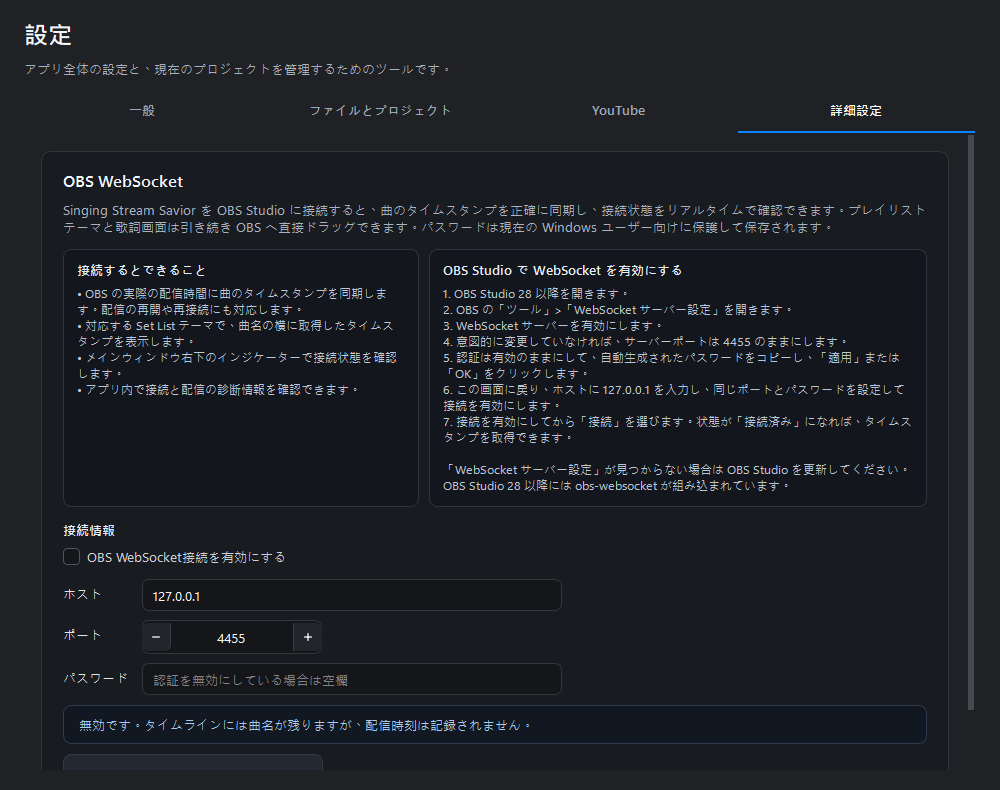
Task: Focus the パスワード input field
Action: [x=351, y=680]
